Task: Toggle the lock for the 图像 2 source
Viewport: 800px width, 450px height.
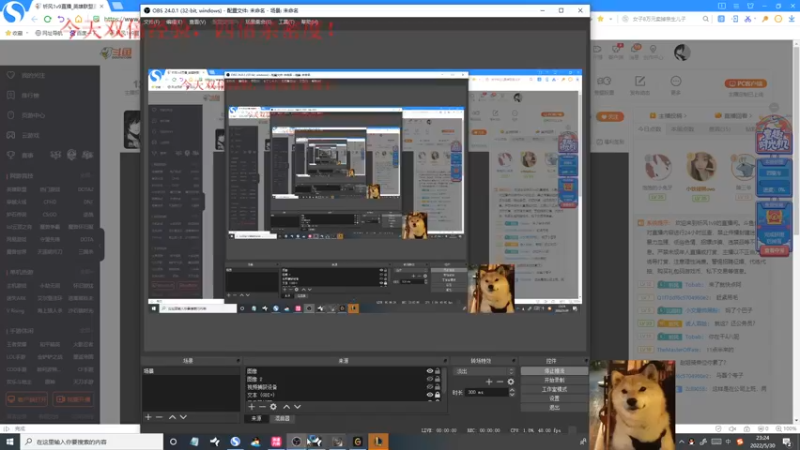Action: [437, 379]
